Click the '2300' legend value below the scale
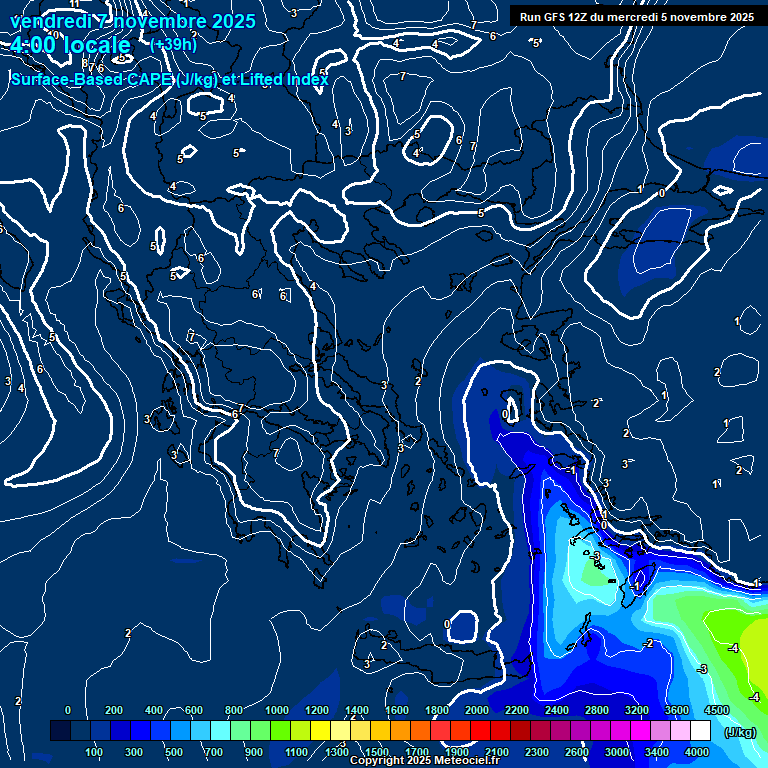 coord(537,752)
